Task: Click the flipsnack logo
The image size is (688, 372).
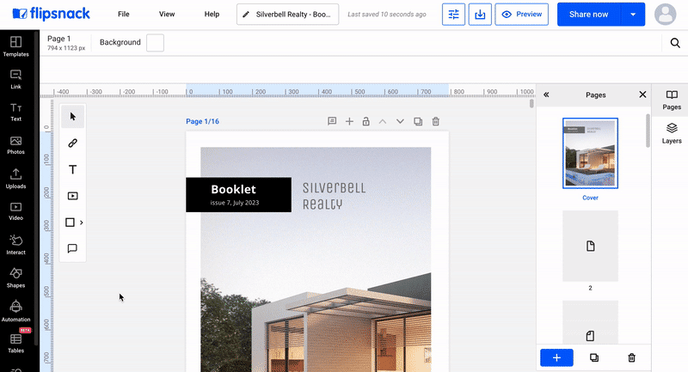Action: point(51,14)
